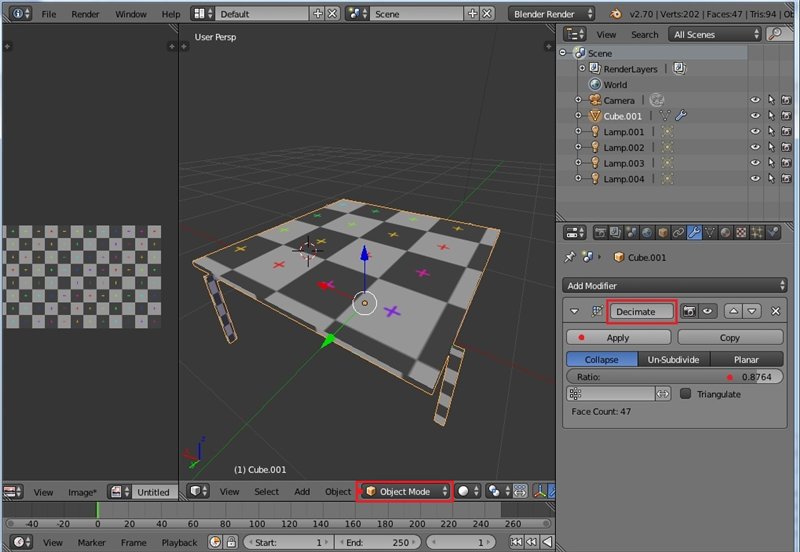Open the Render menu in top bar
The width and height of the screenshot is (800, 552).
85,14
